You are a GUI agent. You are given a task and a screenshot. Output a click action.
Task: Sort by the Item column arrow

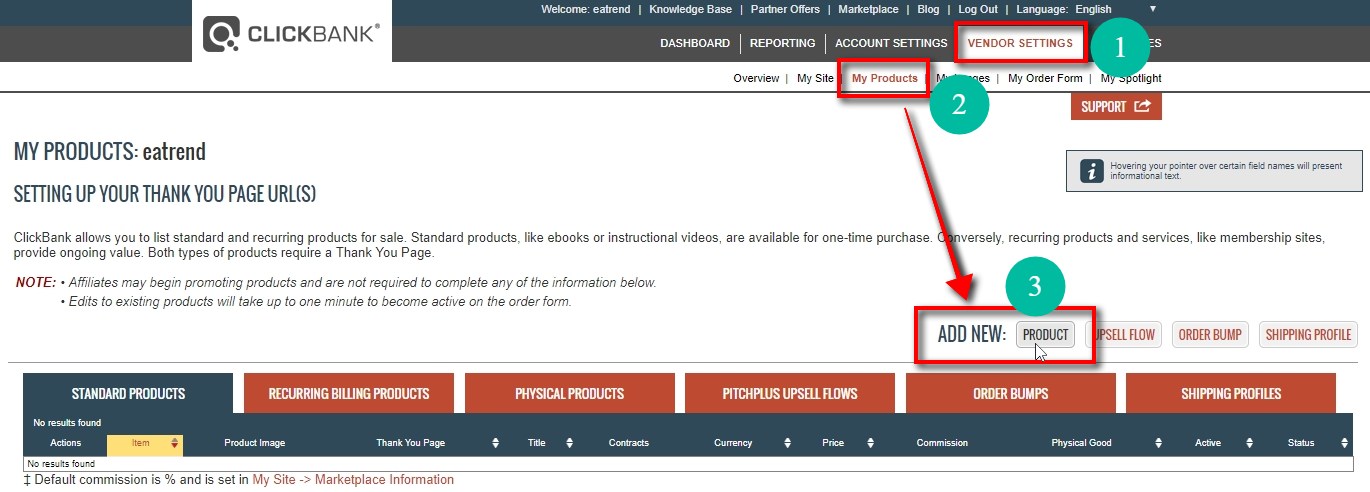[x=175, y=443]
